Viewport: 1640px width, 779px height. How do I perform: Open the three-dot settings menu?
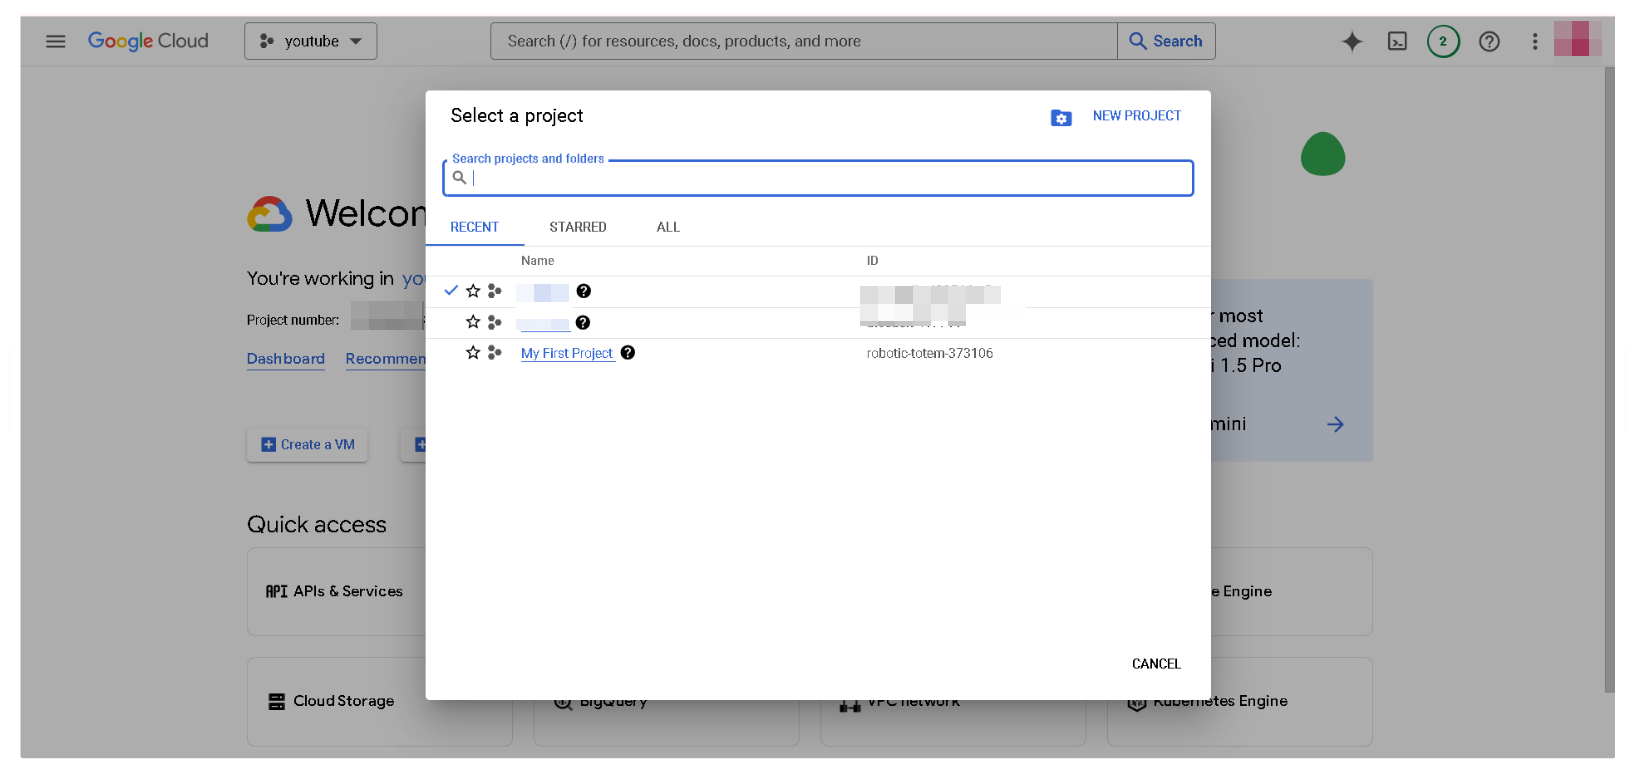click(x=1535, y=41)
